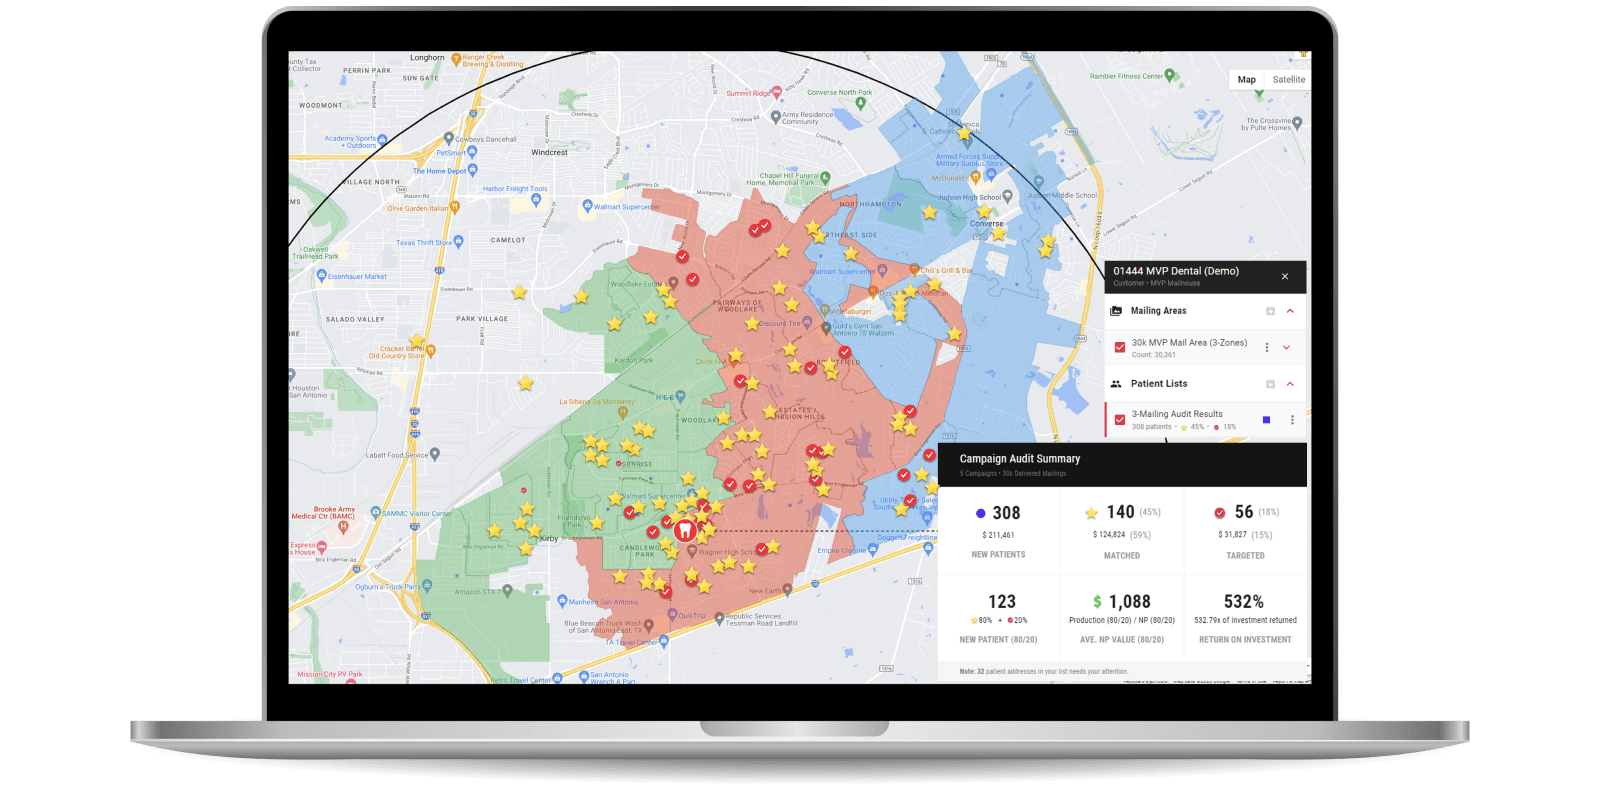The height and width of the screenshot is (800, 1600).
Task: Click Republic Services Tessman Road Landfill marker
Action: click(719, 619)
